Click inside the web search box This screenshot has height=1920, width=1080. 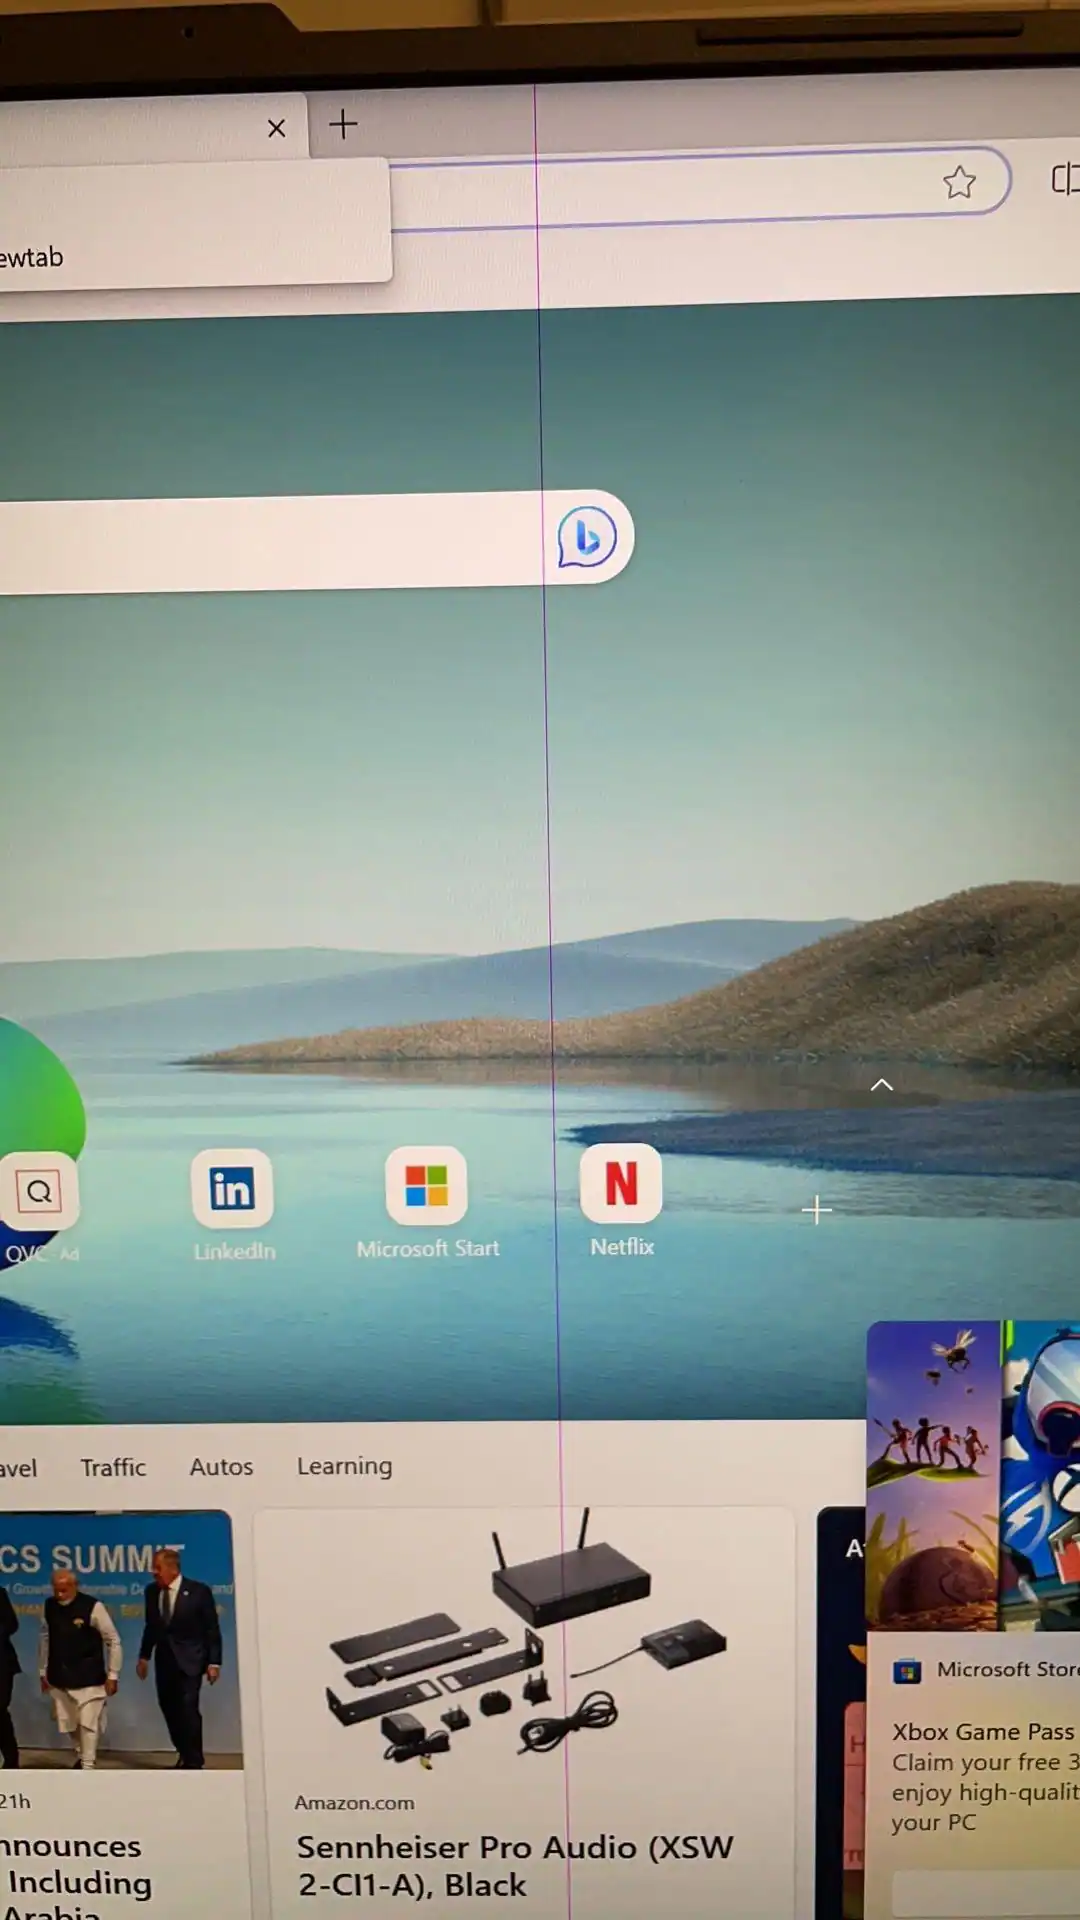[x=270, y=543]
